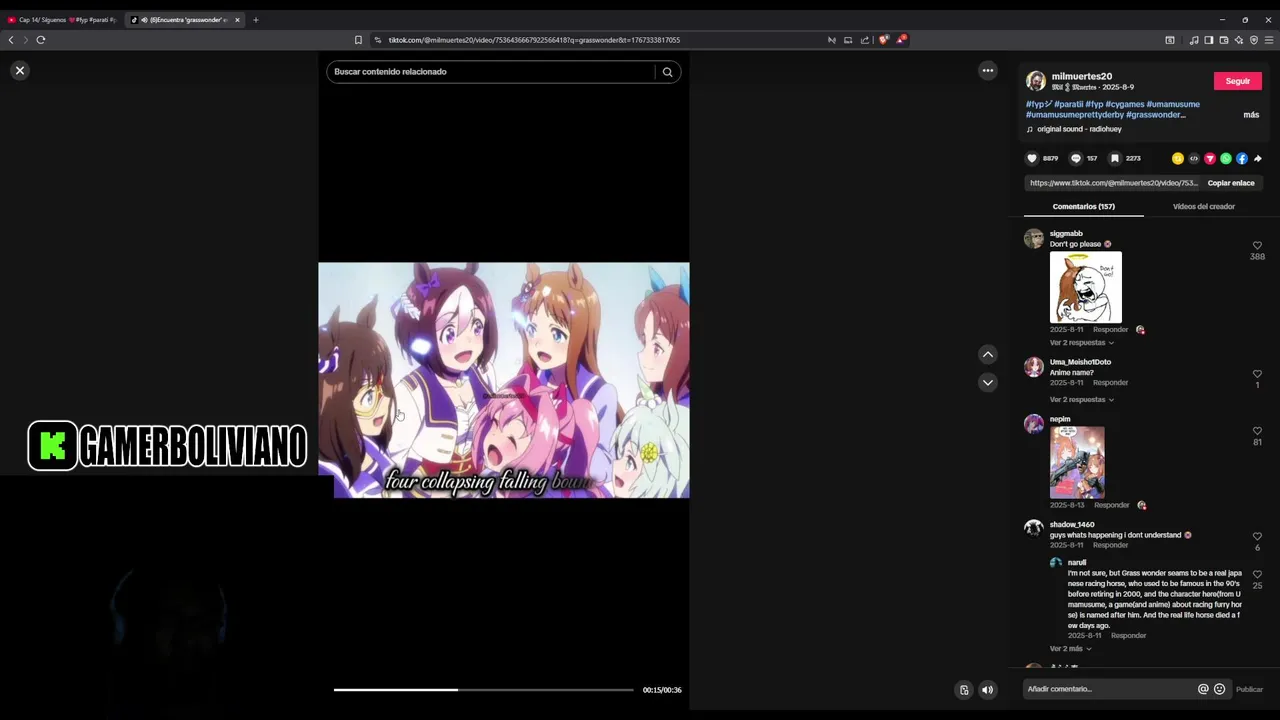Viewport: 1280px width, 720px height.
Task: Click the video URL link field
Action: [x=1113, y=183]
